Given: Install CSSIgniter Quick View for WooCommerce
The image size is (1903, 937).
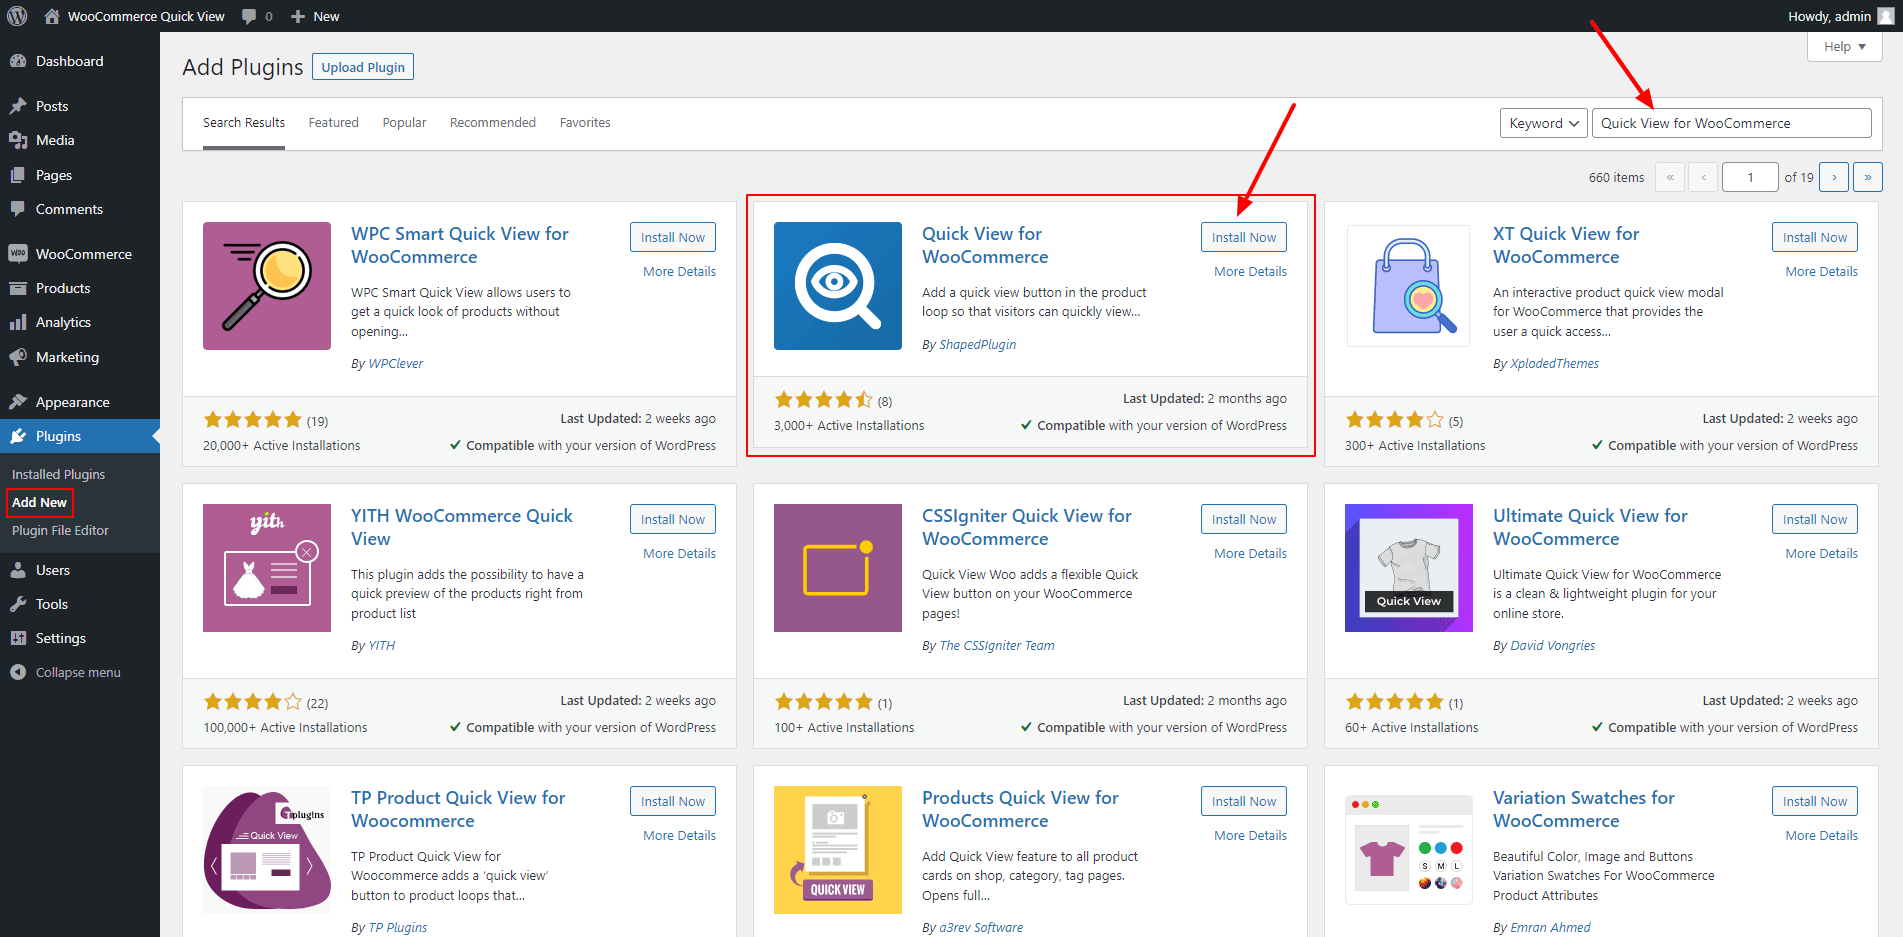Looking at the screenshot, I should (x=1244, y=519).
